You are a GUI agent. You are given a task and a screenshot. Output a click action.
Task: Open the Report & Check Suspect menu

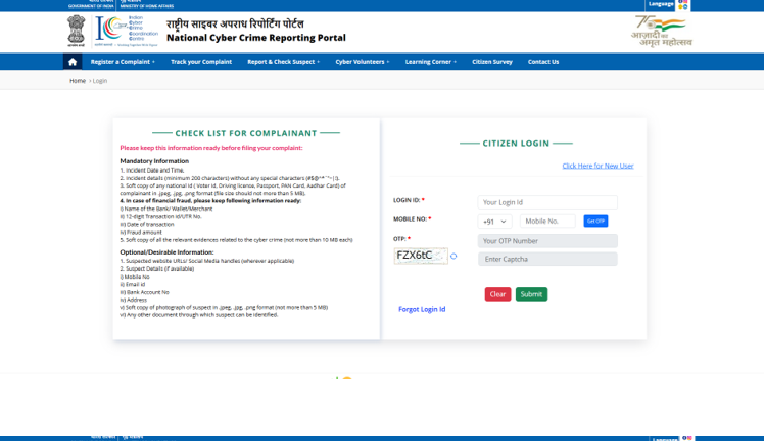[283, 62]
